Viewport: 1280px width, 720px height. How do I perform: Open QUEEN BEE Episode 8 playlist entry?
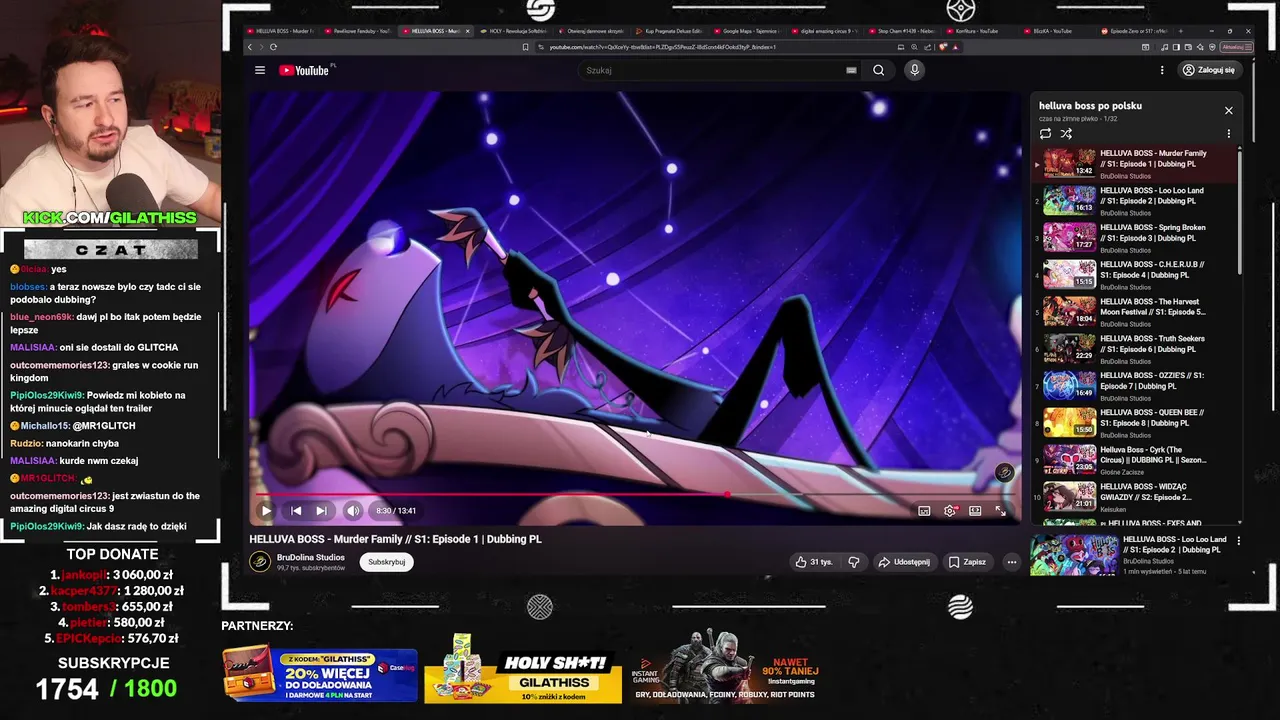pos(1135,423)
